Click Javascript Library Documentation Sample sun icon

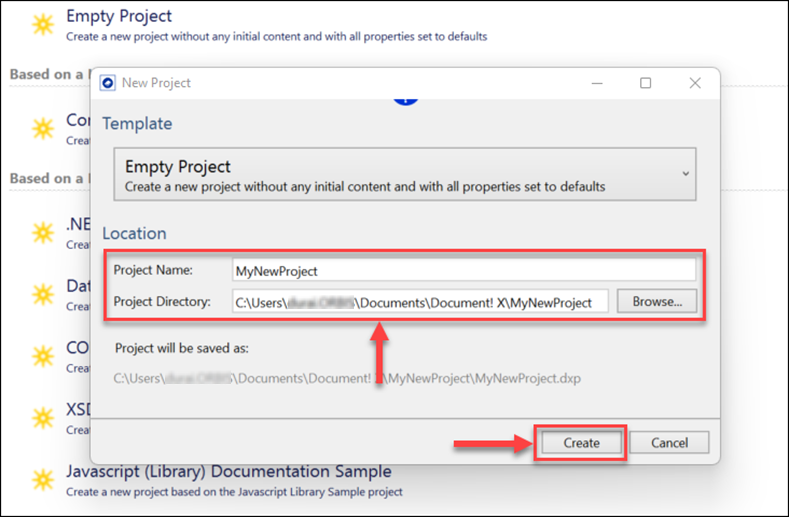[42, 479]
